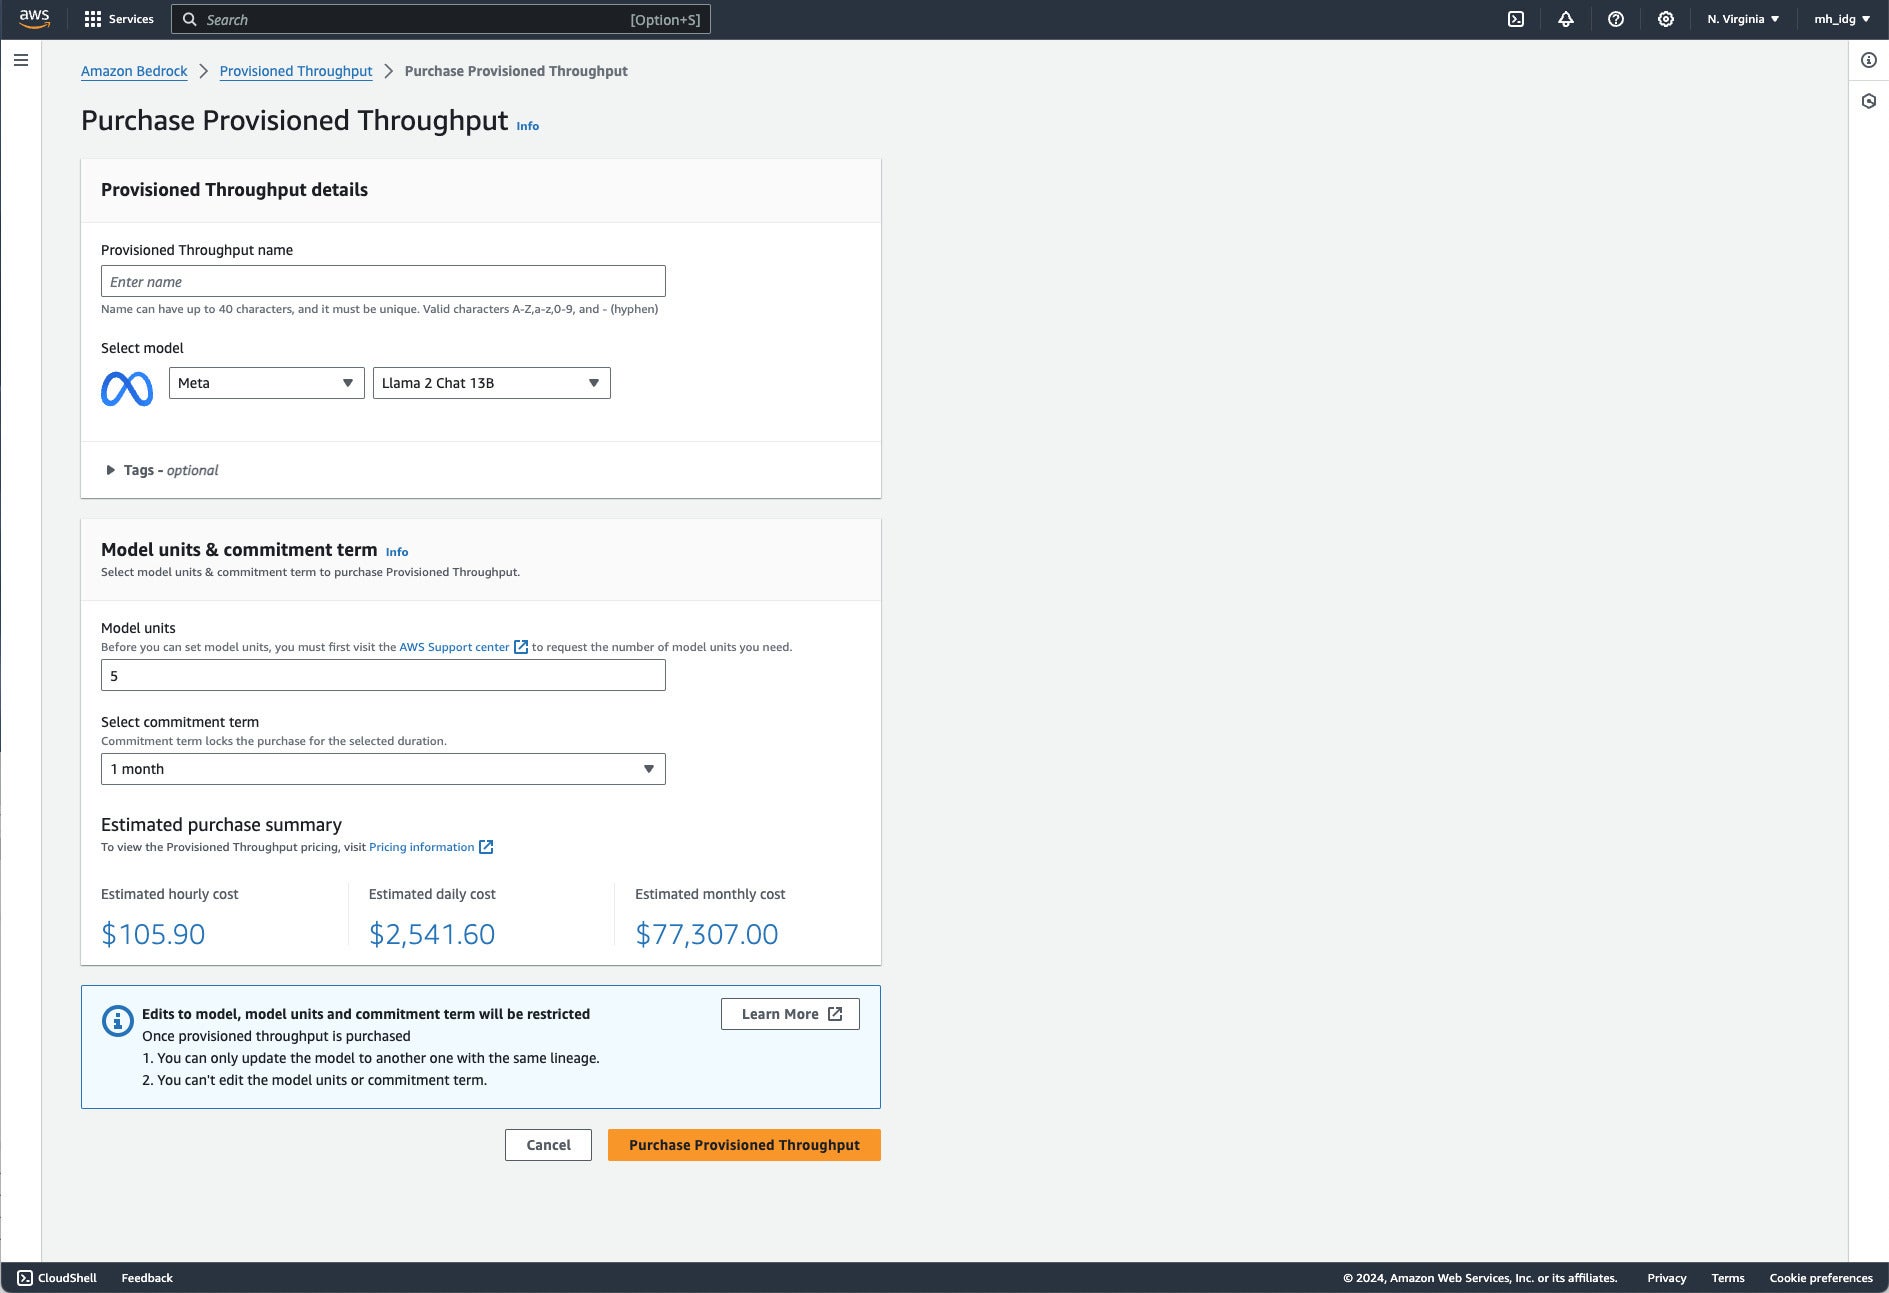Click the Cancel button
The width and height of the screenshot is (1889, 1293).
(548, 1145)
